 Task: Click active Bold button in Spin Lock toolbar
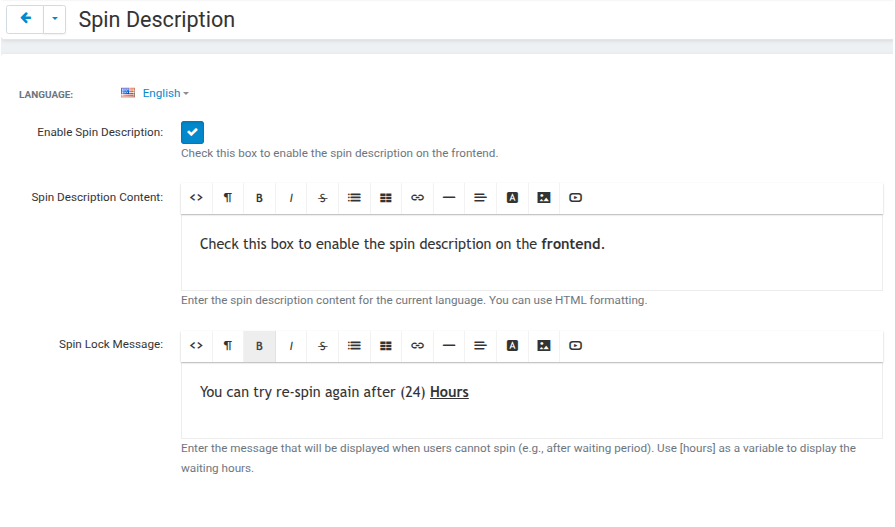(259, 345)
